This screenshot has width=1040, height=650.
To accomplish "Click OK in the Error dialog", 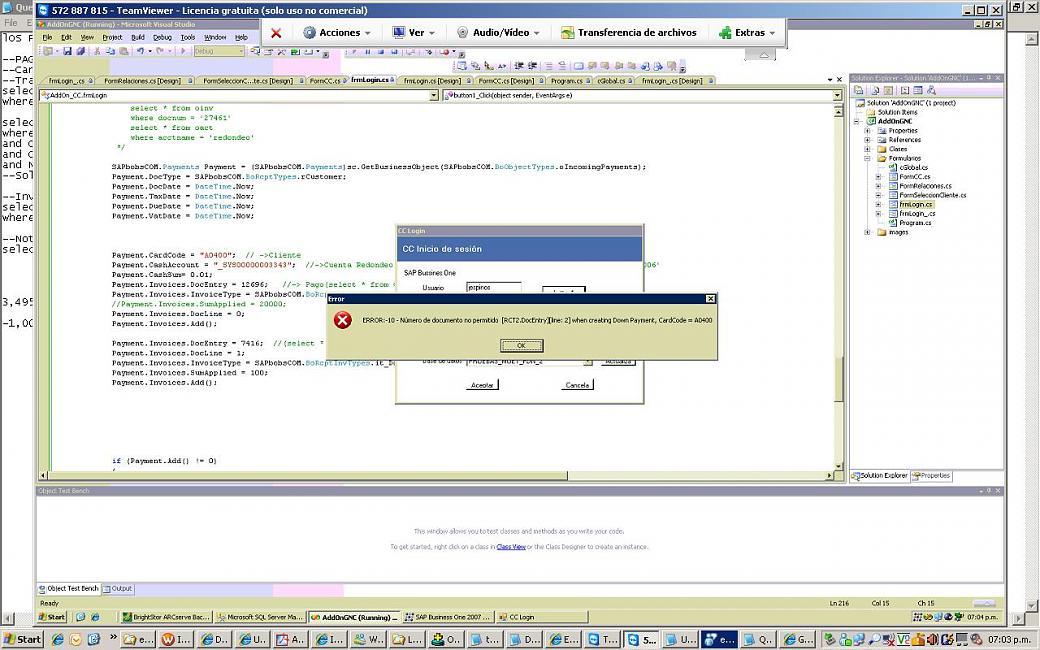I will click(x=521, y=346).
